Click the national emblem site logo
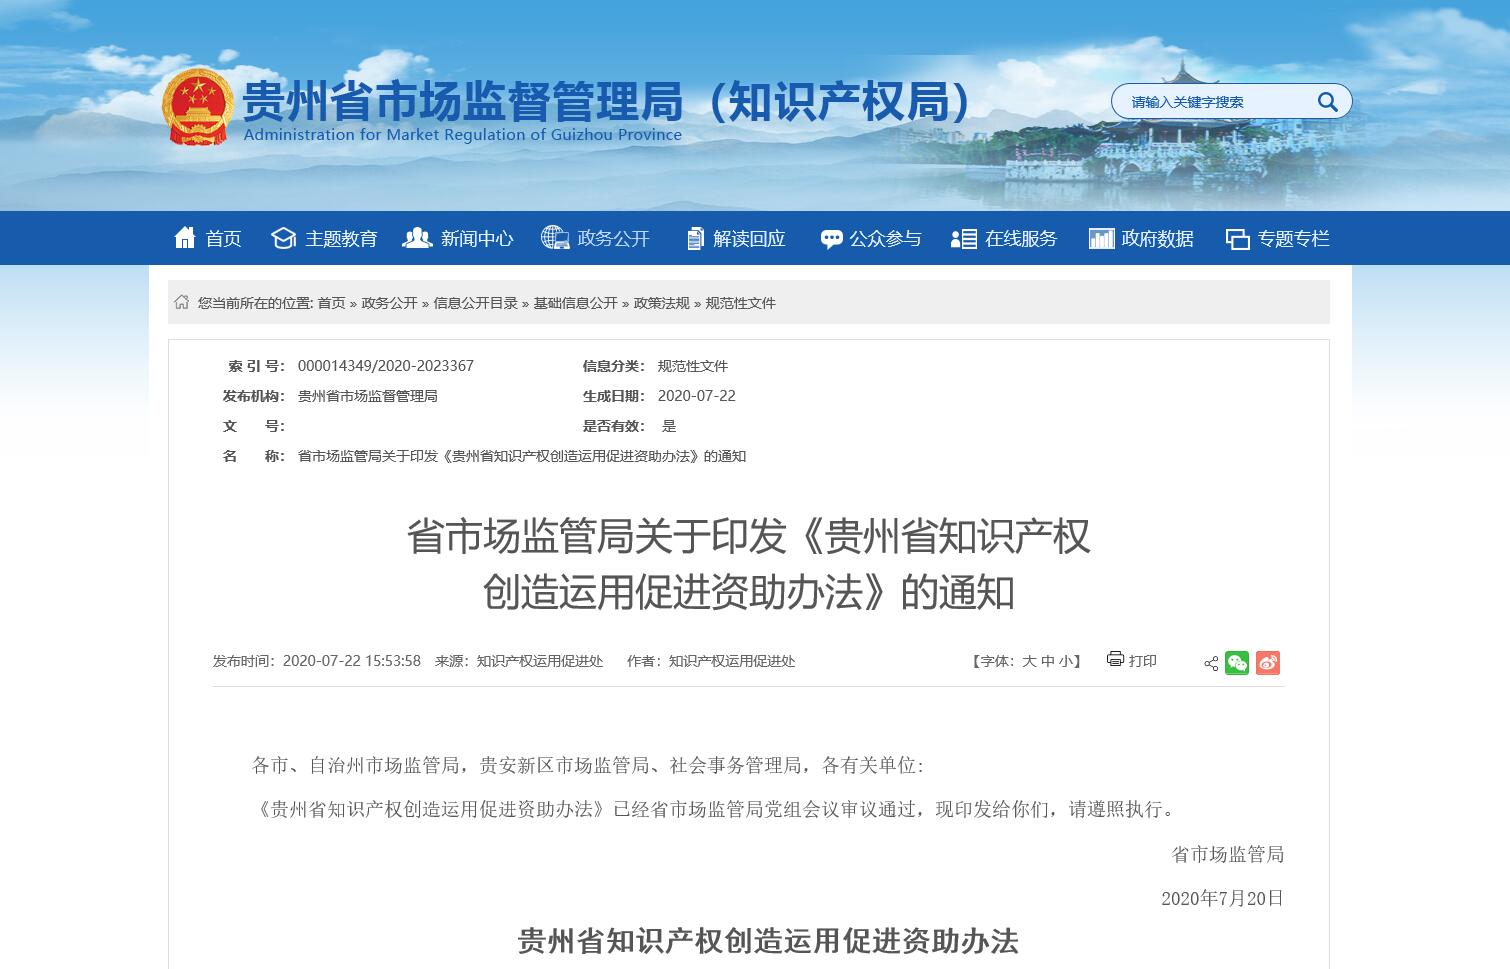The width and height of the screenshot is (1510, 969). 198,106
